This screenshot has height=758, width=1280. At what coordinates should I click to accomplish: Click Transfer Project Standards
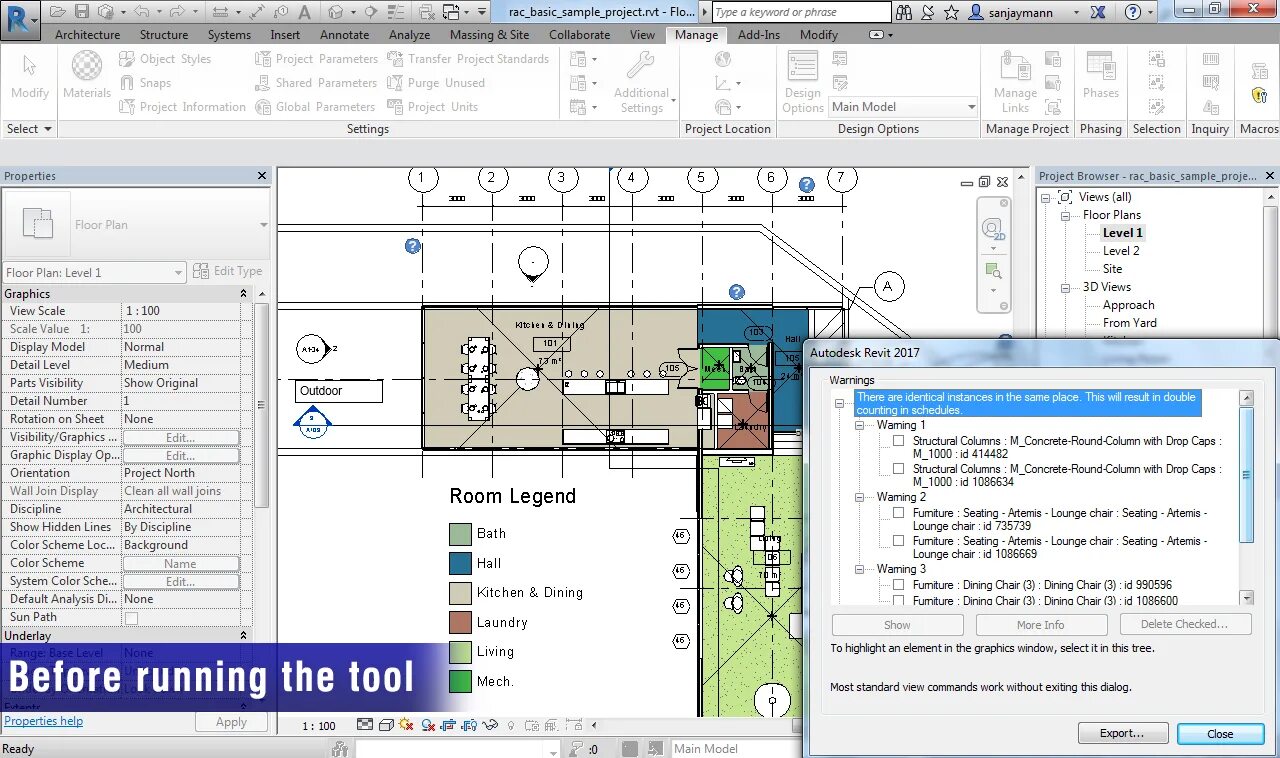(467, 59)
